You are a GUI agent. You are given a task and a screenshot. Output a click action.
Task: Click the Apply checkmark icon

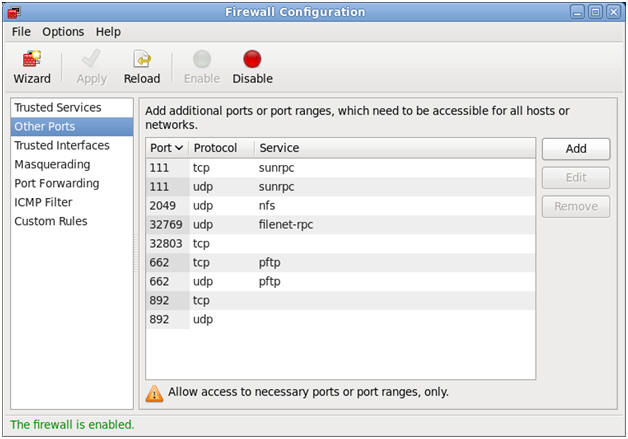click(91, 59)
